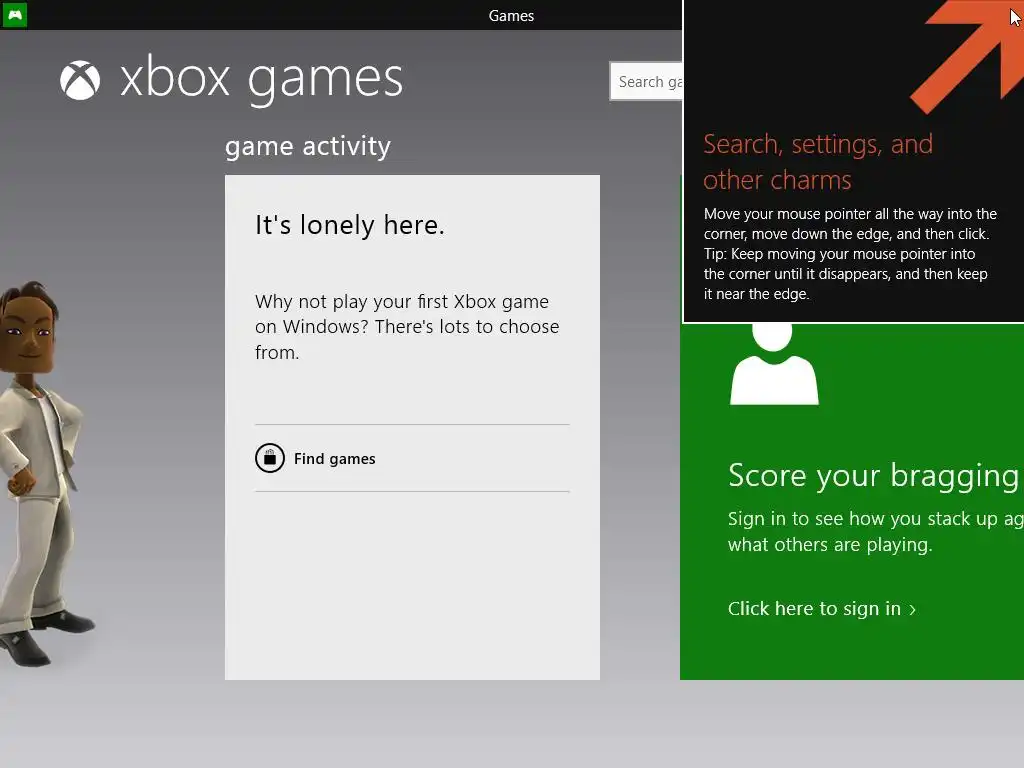Click the 'xbox games' title text
This screenshot has height=768, width=1024.
261,79
